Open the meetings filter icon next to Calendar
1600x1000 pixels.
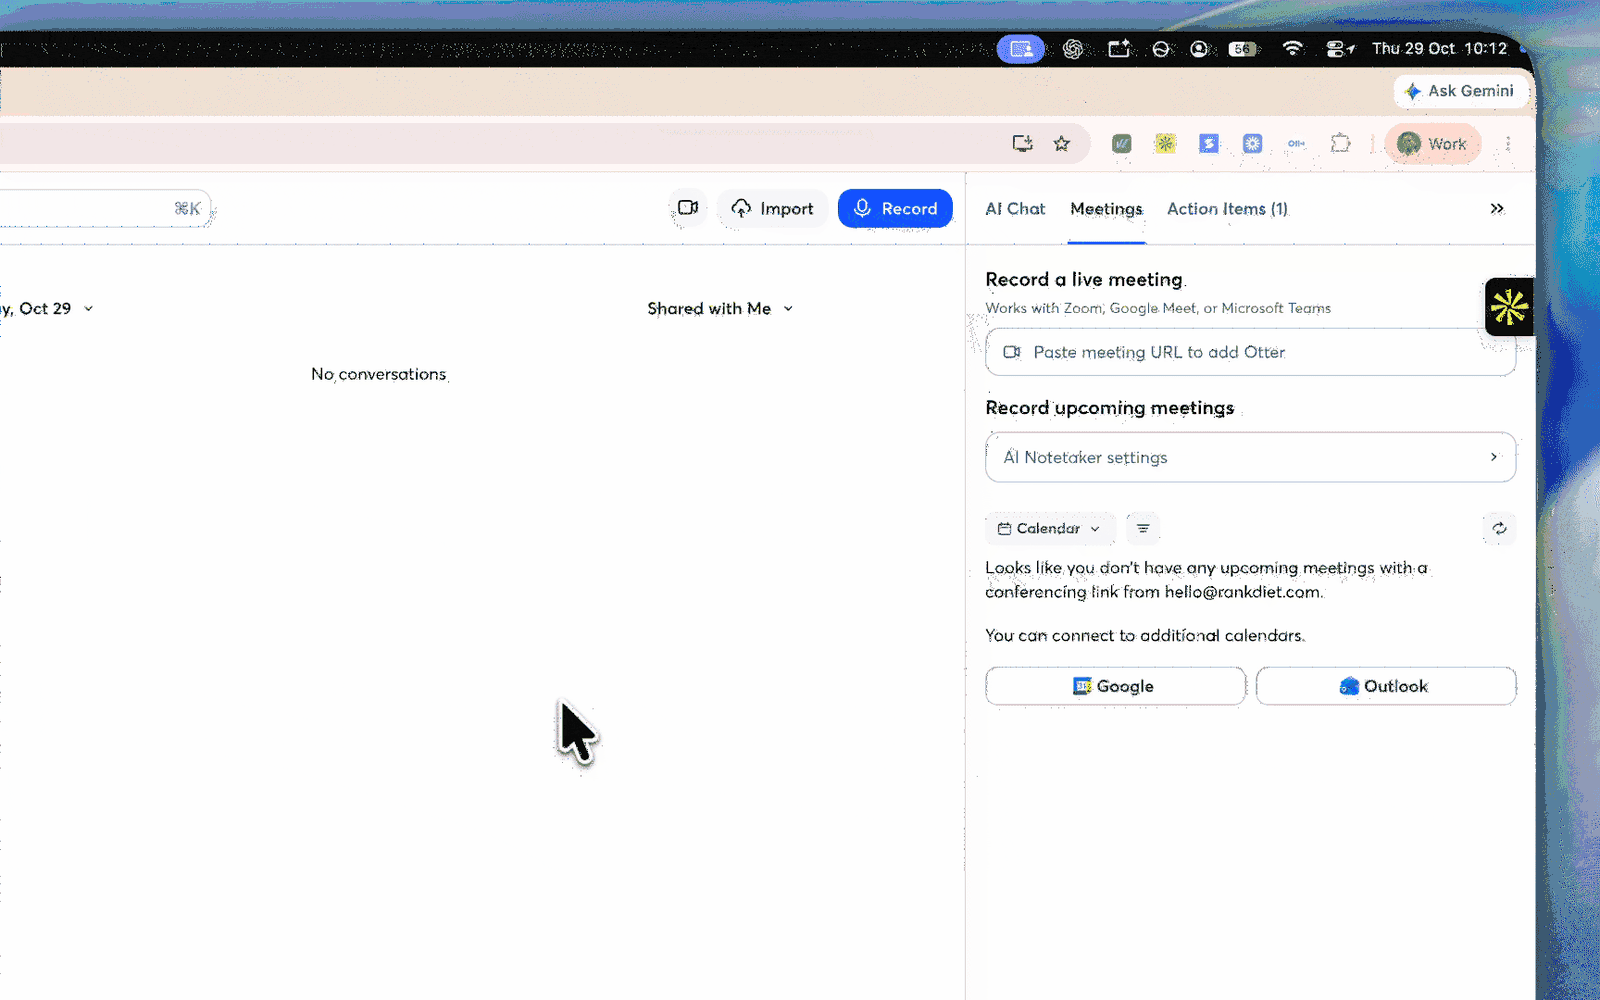click(1143, 528)
